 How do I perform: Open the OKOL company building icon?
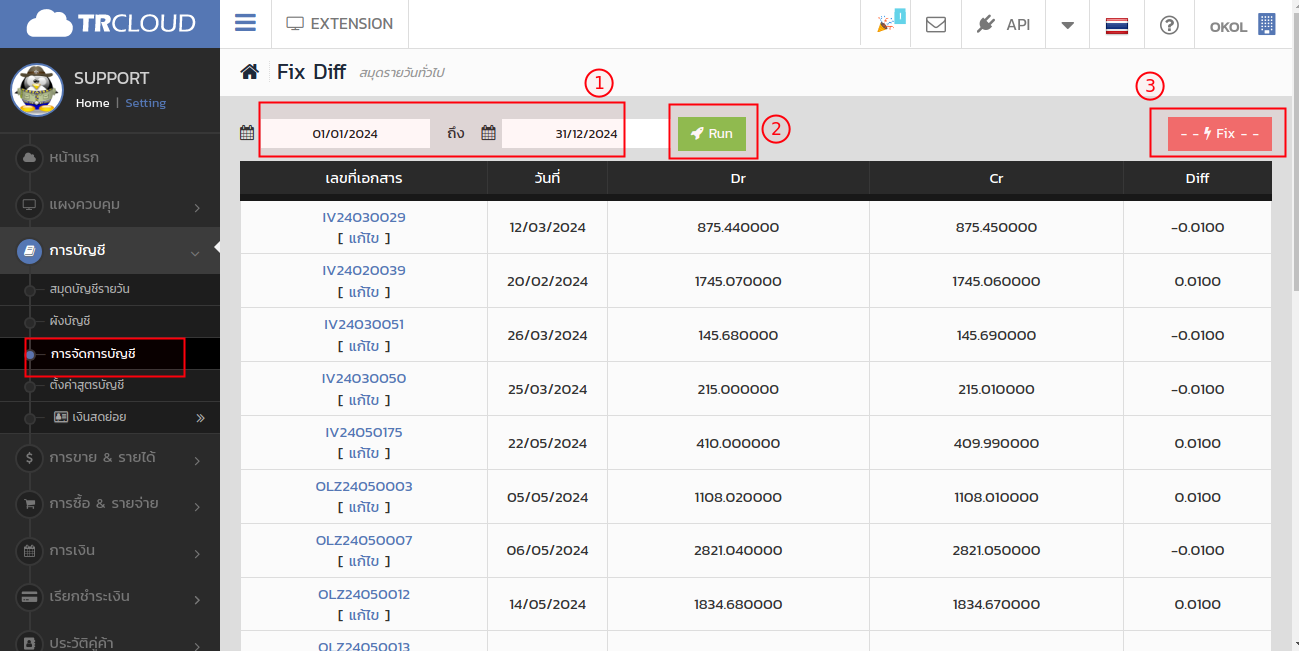(1267, 24)
